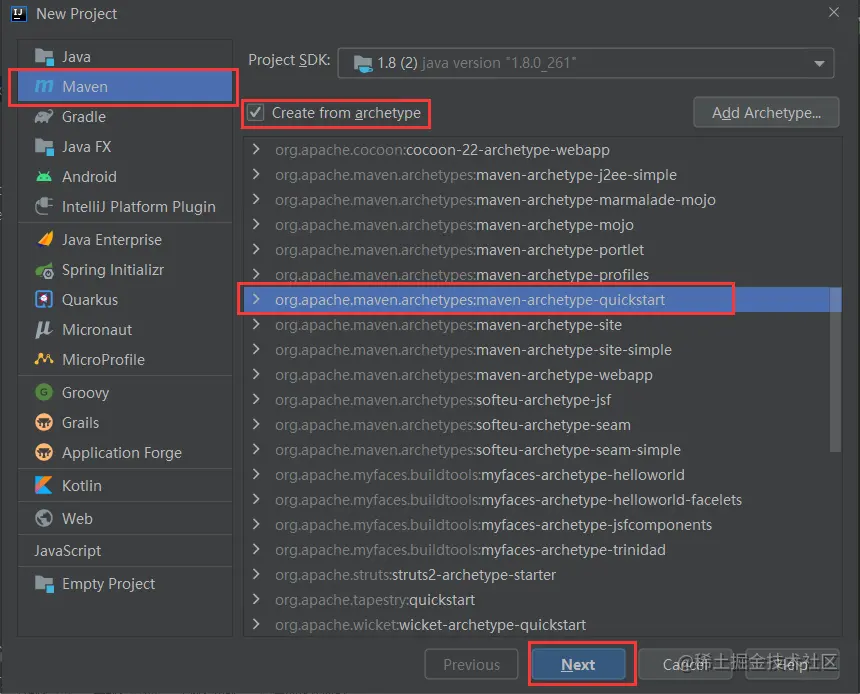Click the Next button

click(x=579, y=664)
